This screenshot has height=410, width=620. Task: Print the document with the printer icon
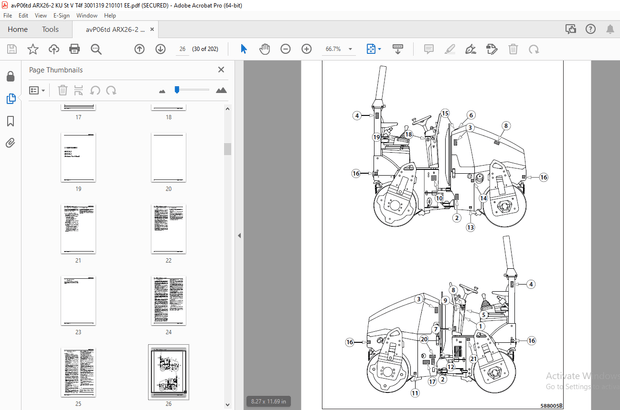74,49
